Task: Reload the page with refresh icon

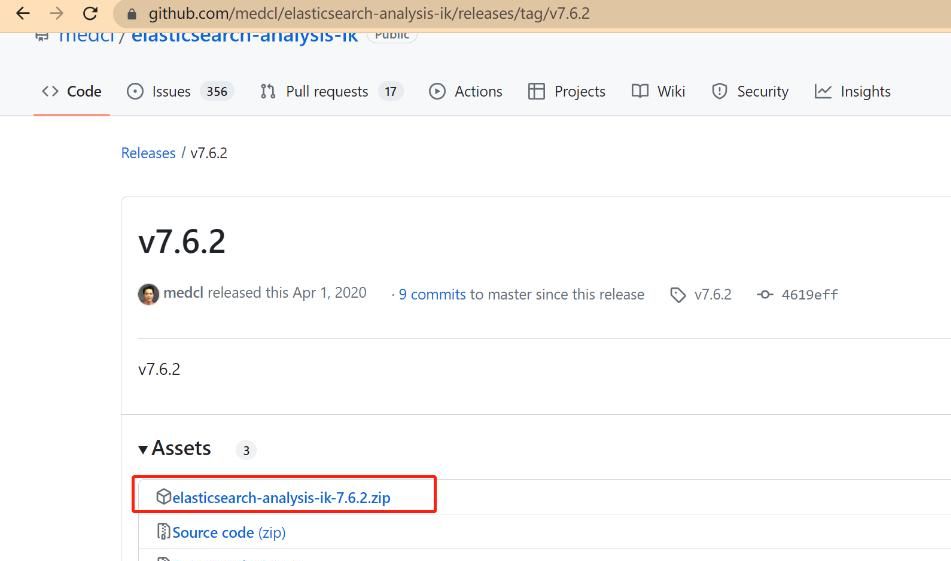Action: pyautogui.click(x=90, y=13)
